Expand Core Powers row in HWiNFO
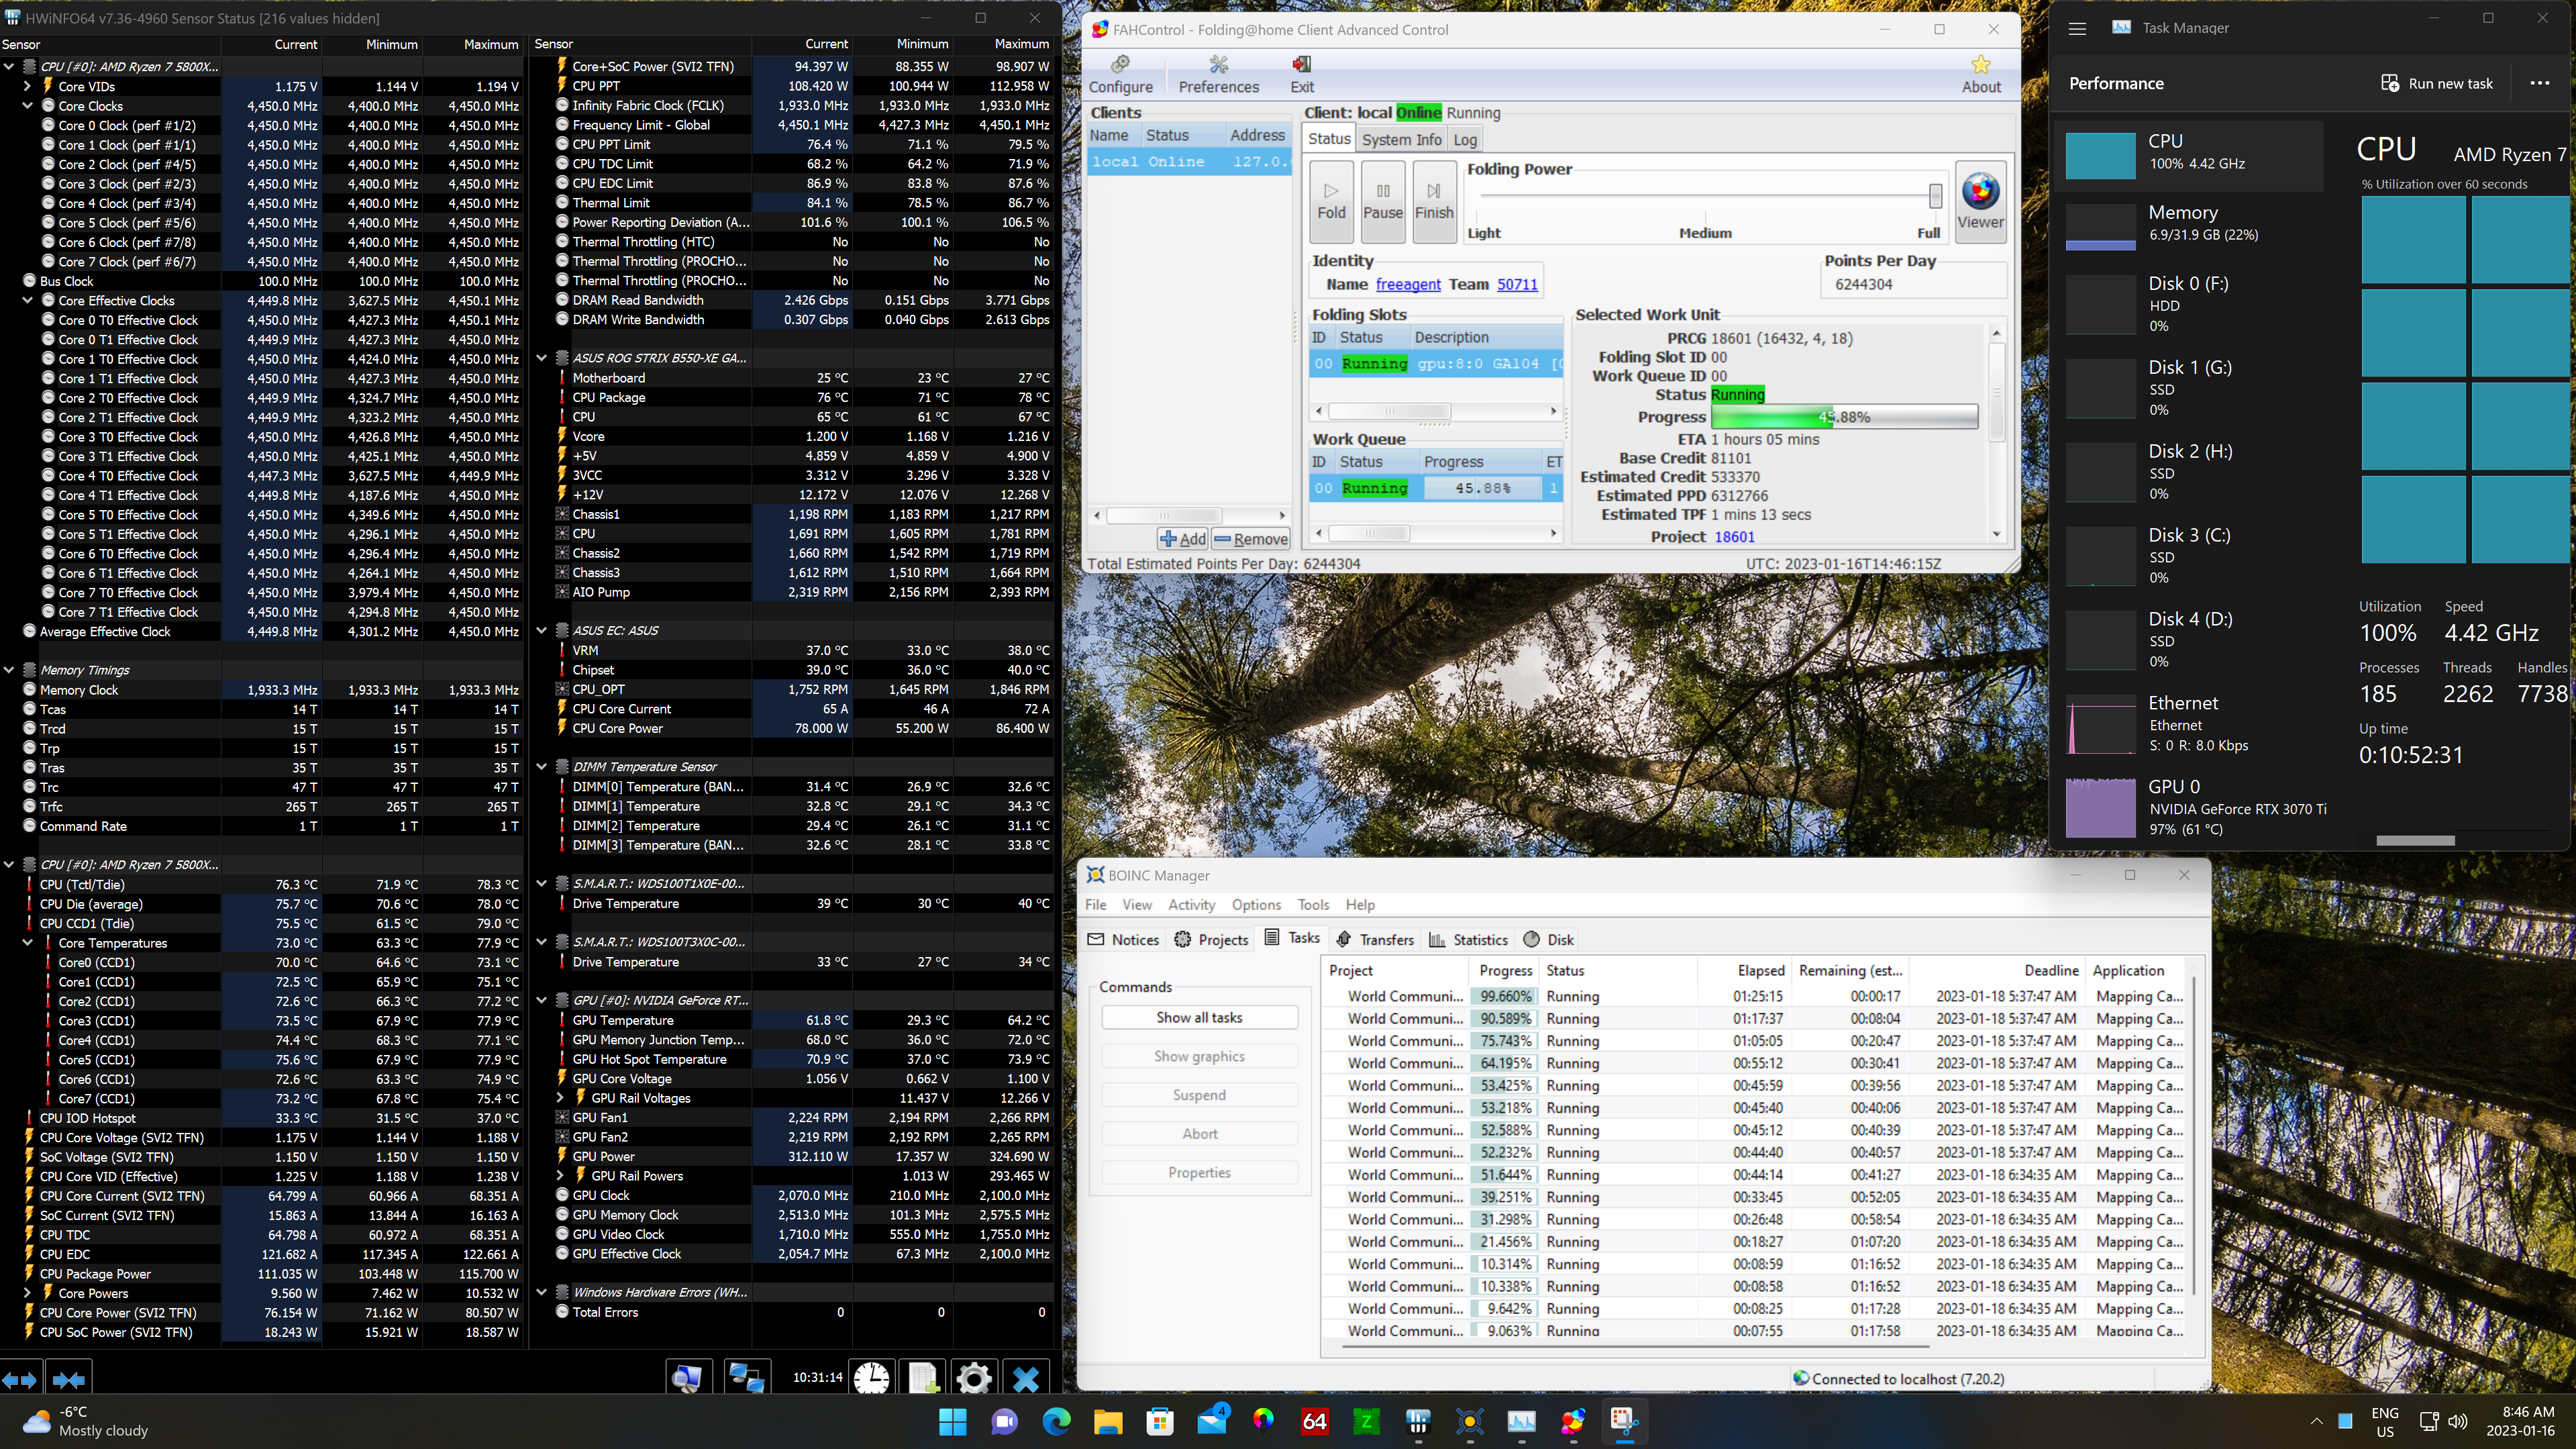Image resolution: width=2576 pixels, height=1449 pixels. pos(28,1293)
